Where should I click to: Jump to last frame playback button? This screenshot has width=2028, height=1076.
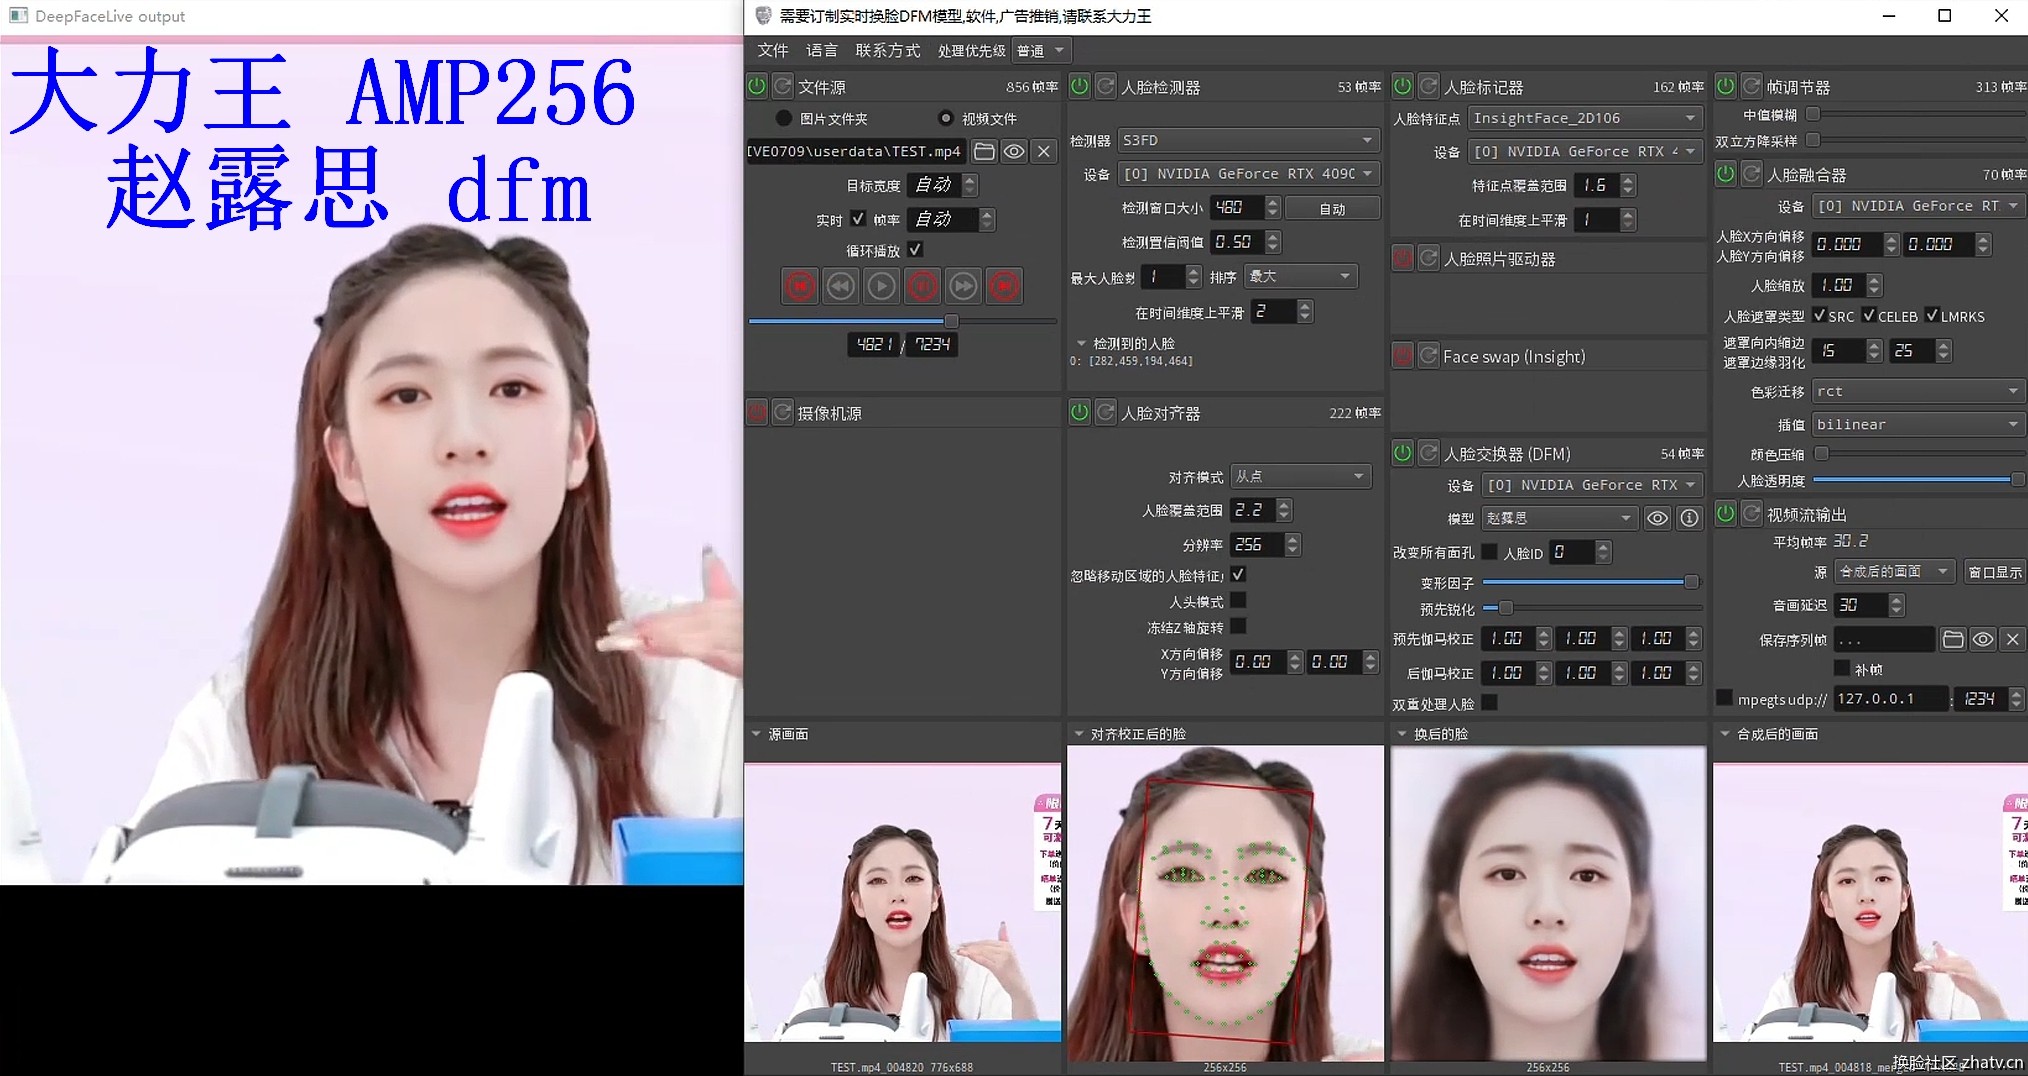point(1004,286)
